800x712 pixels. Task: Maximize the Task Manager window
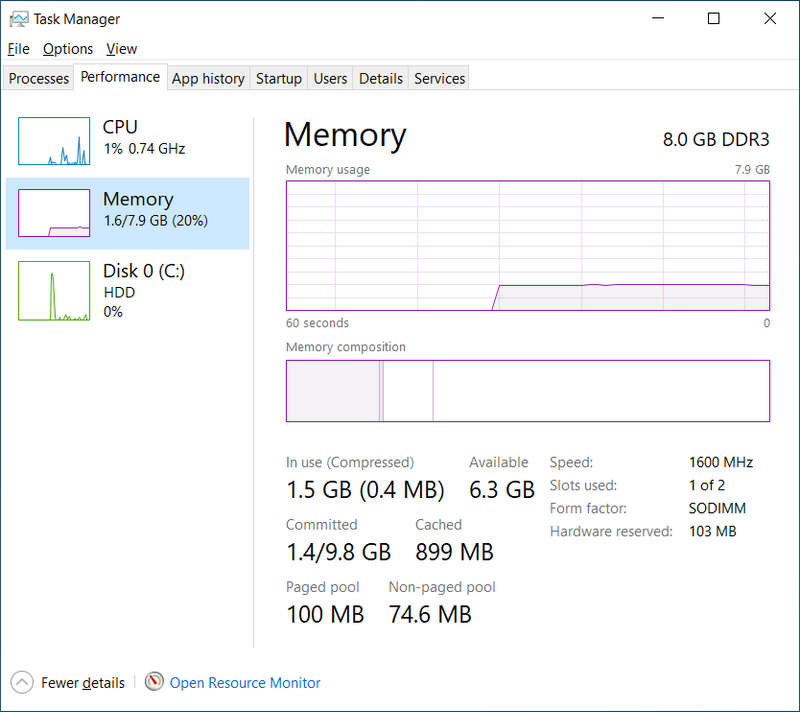point(714,18)
